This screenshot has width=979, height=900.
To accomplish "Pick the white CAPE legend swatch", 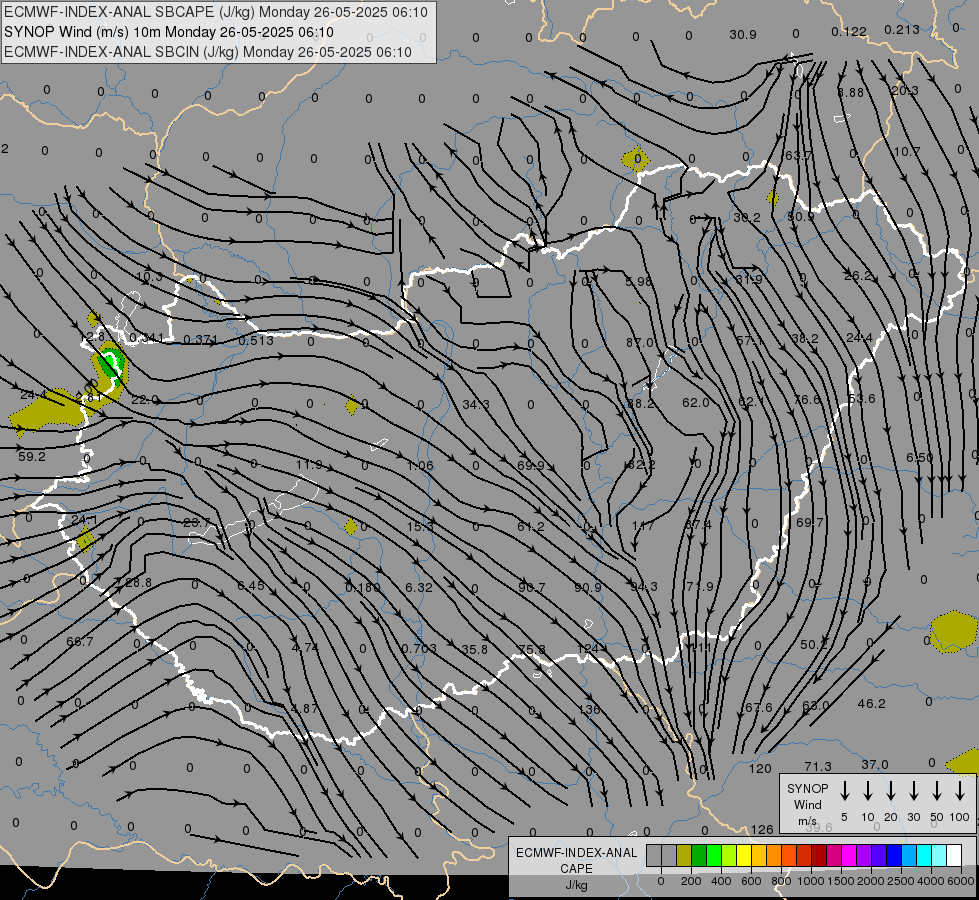I will coord(953,856).
